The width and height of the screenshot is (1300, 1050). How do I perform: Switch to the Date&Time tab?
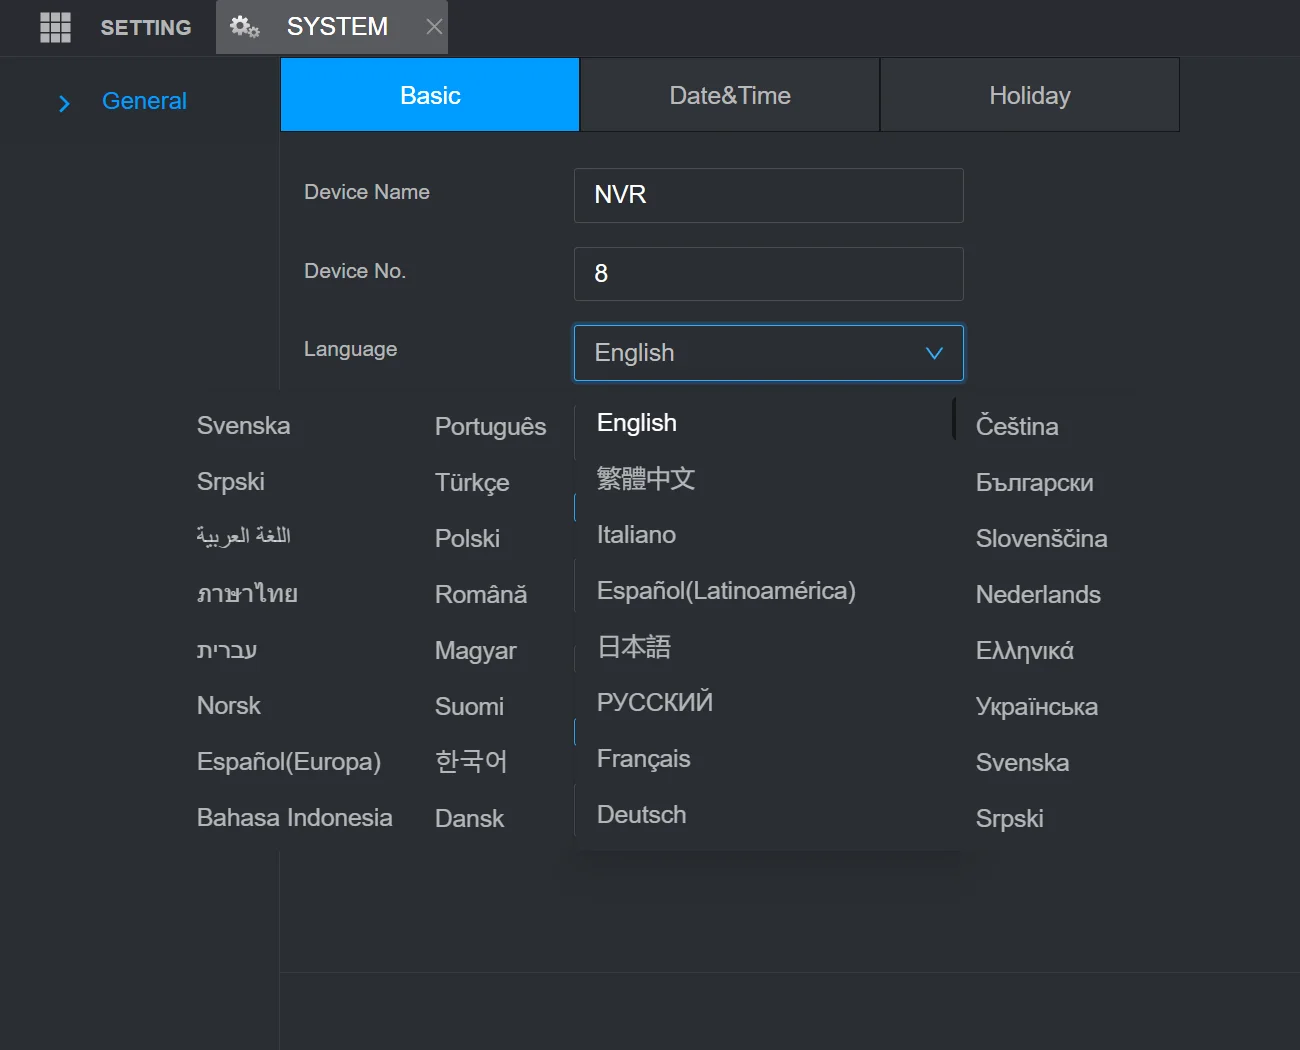point(729,94)
